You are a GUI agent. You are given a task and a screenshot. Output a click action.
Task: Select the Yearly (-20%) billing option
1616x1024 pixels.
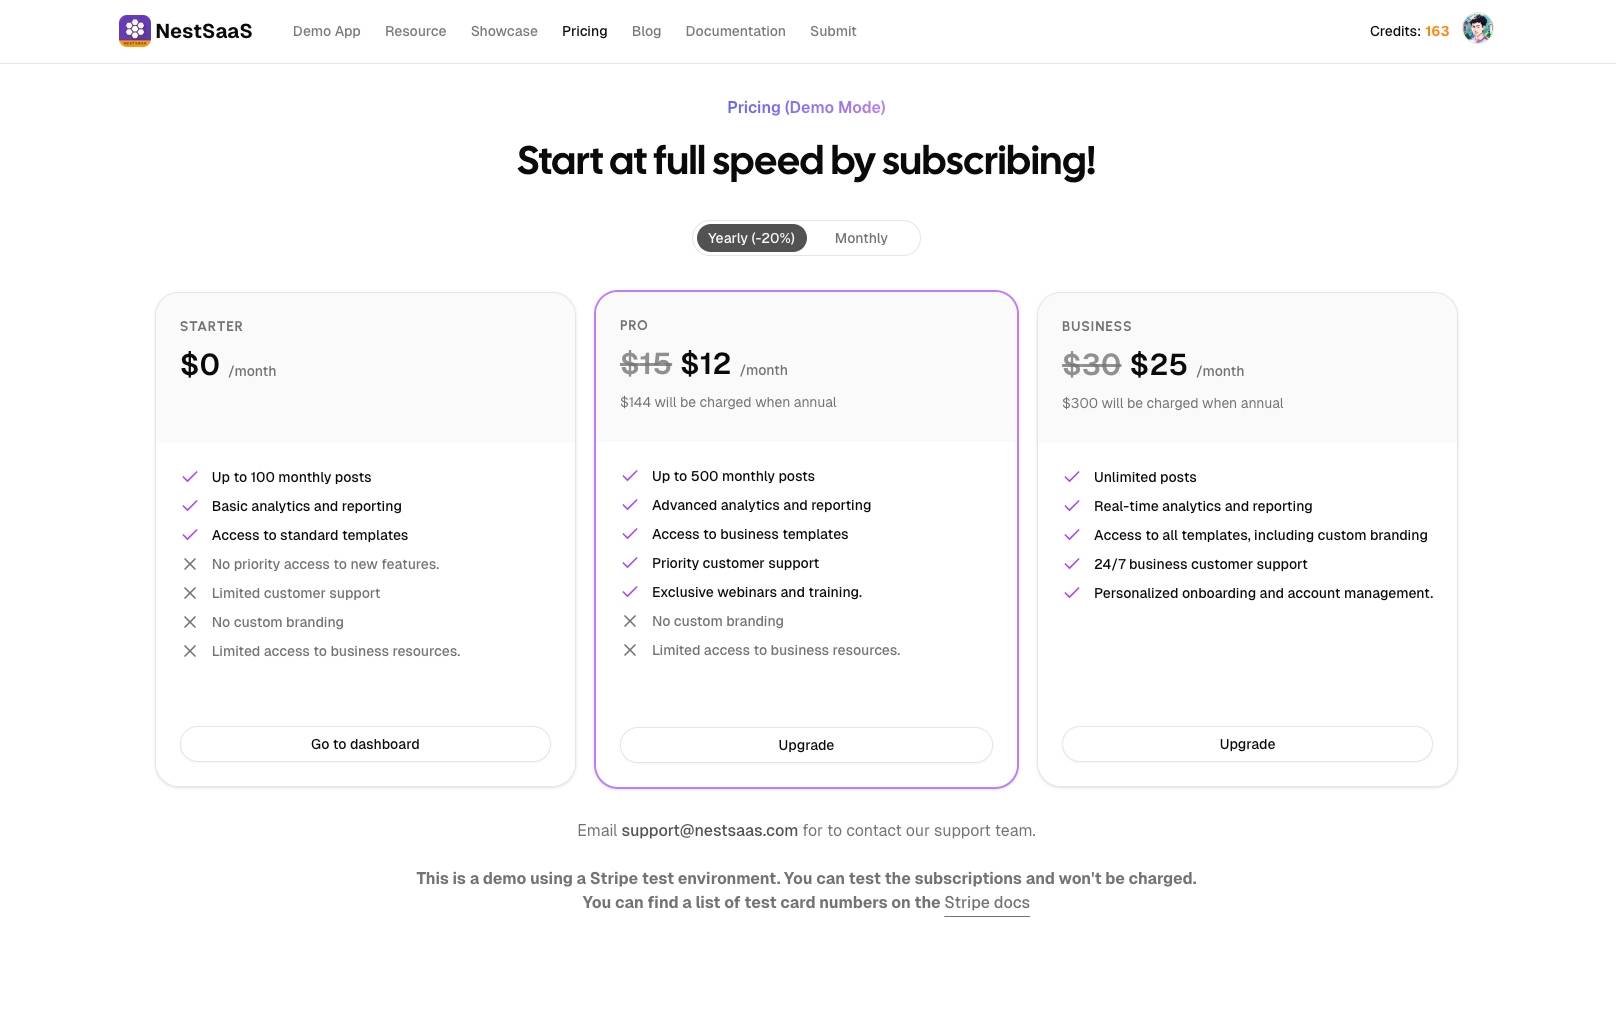(751, 238)
